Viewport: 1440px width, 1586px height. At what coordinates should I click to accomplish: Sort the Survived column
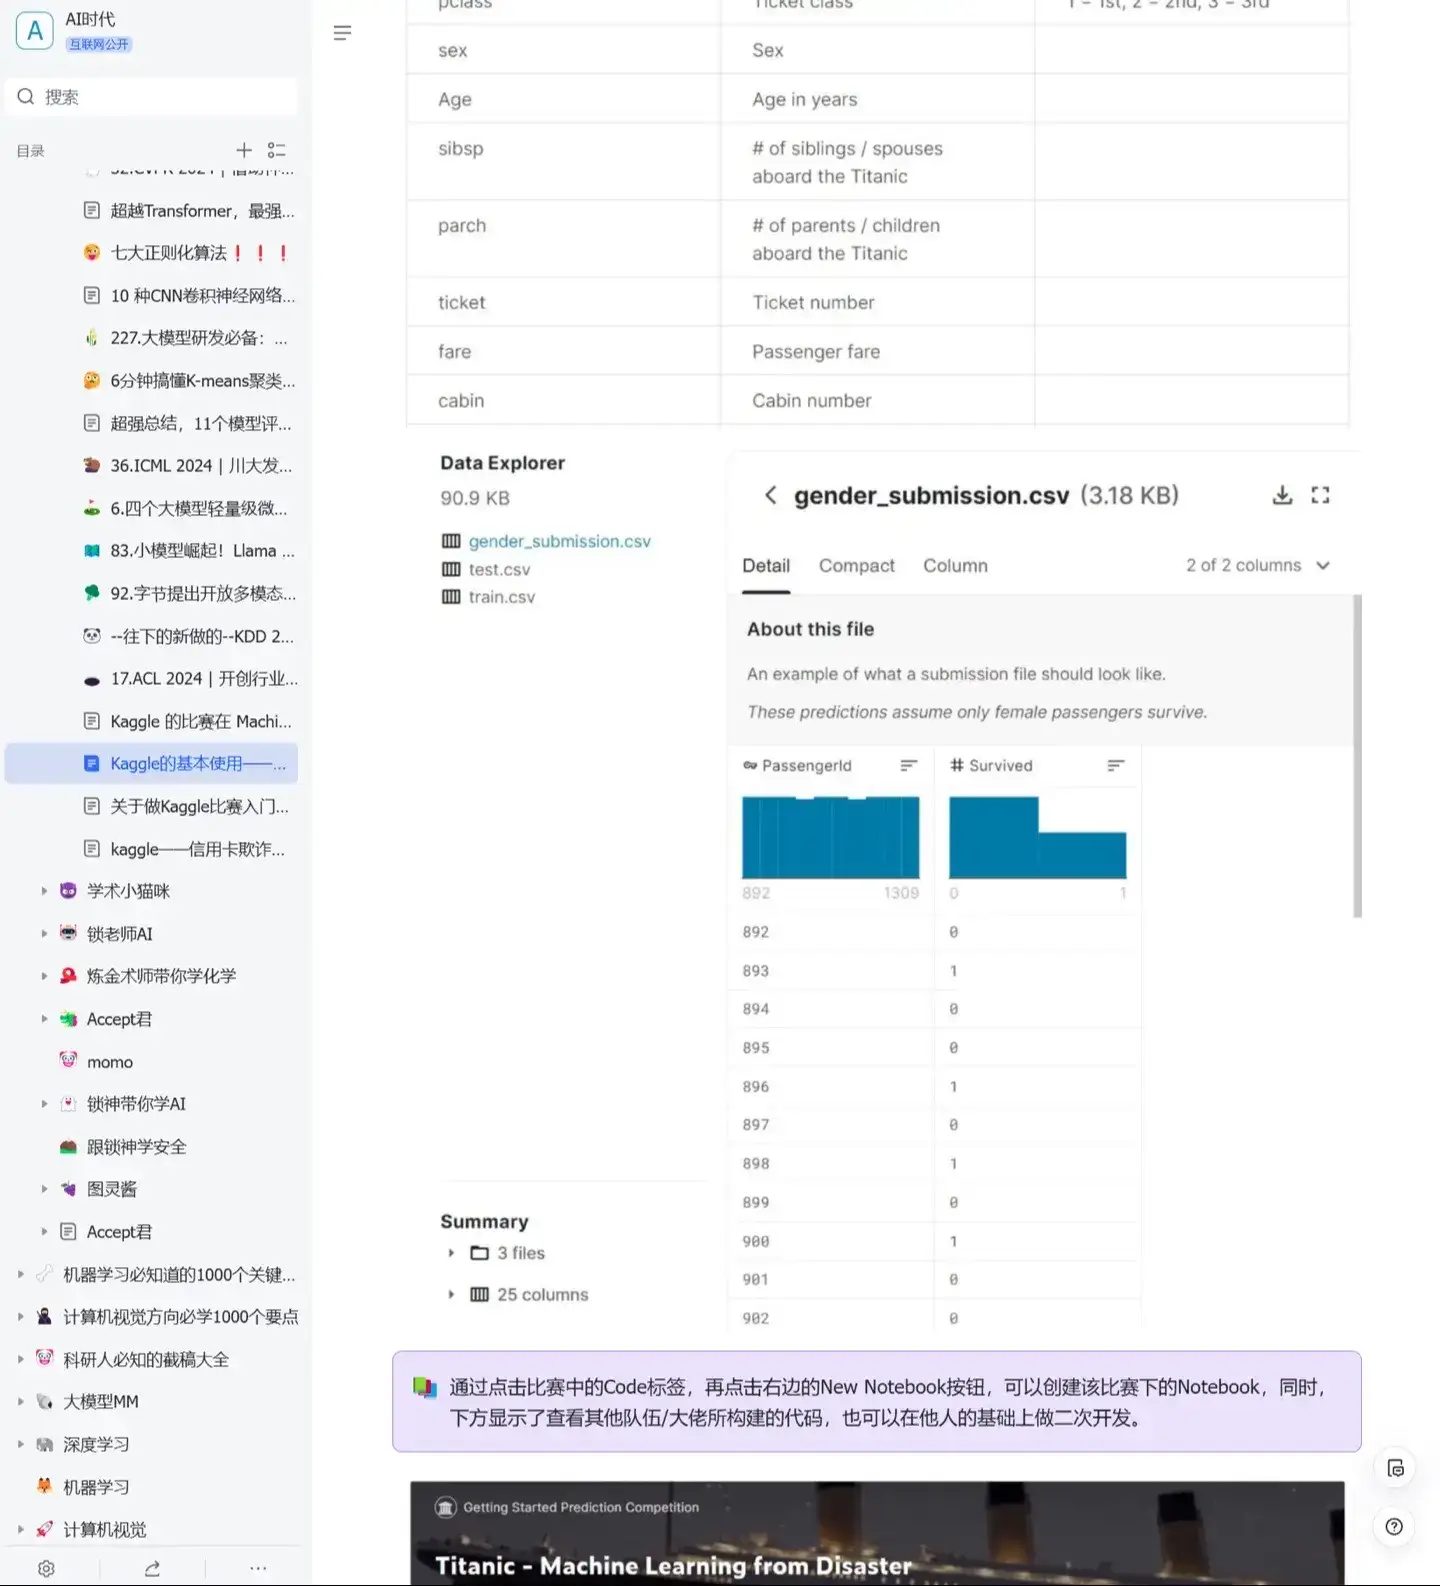1116,765
